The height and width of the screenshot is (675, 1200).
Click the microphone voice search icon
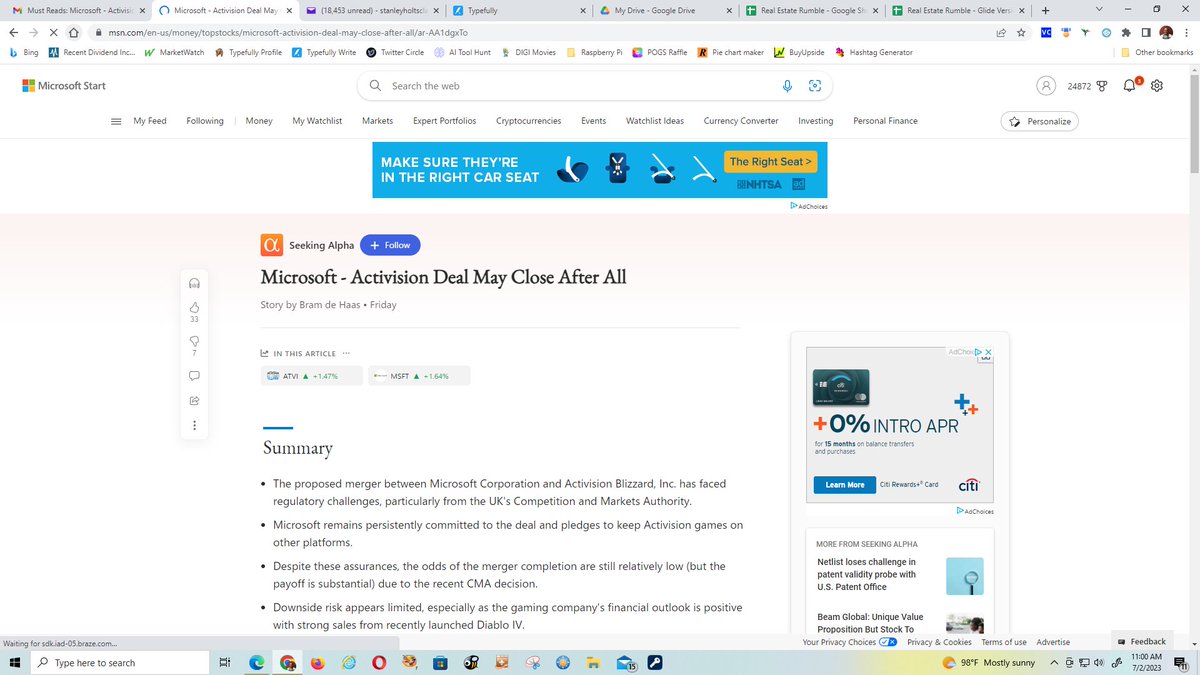tap(787, 86)
